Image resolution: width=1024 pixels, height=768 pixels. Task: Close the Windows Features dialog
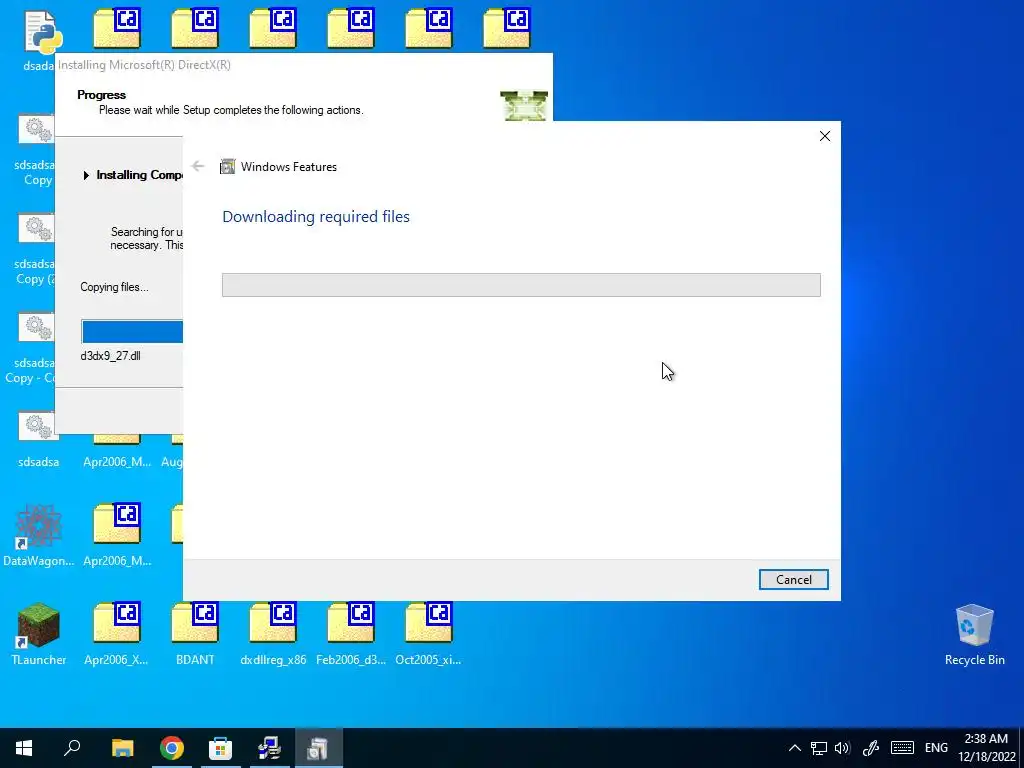pos(825,136)
